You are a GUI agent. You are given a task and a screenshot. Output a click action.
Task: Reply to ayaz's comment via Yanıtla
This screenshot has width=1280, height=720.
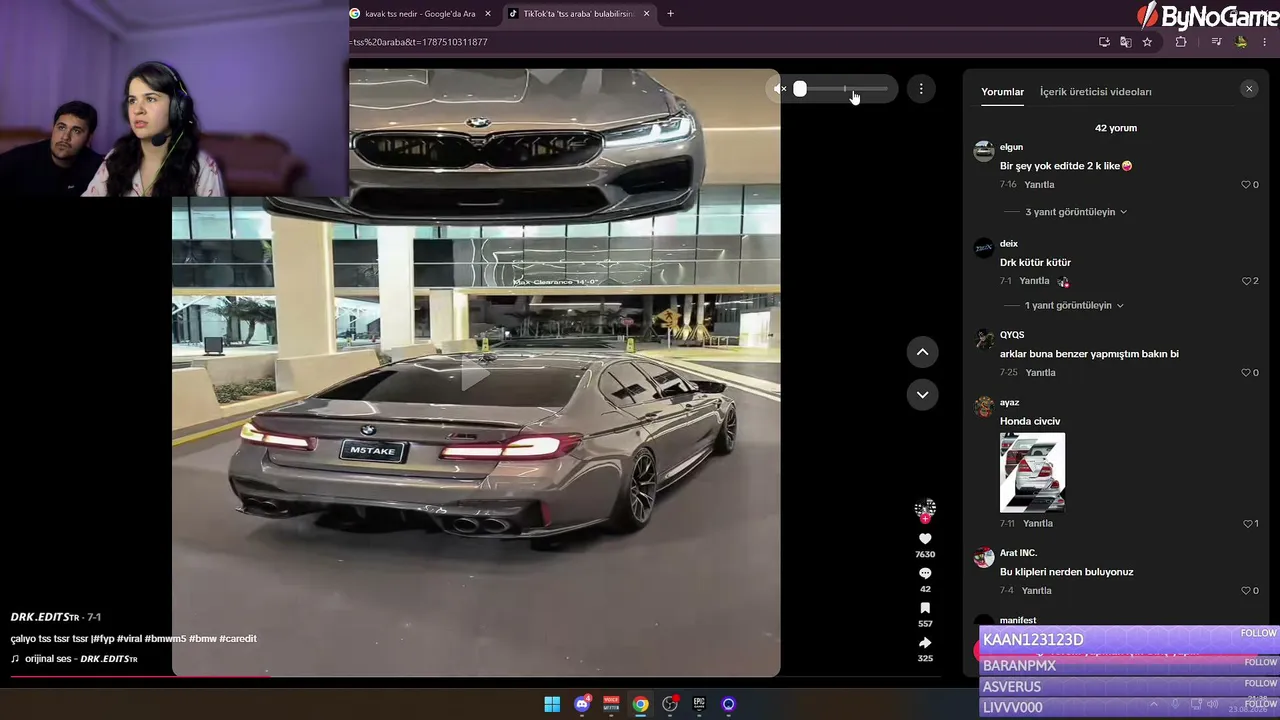coord(1038,524)
